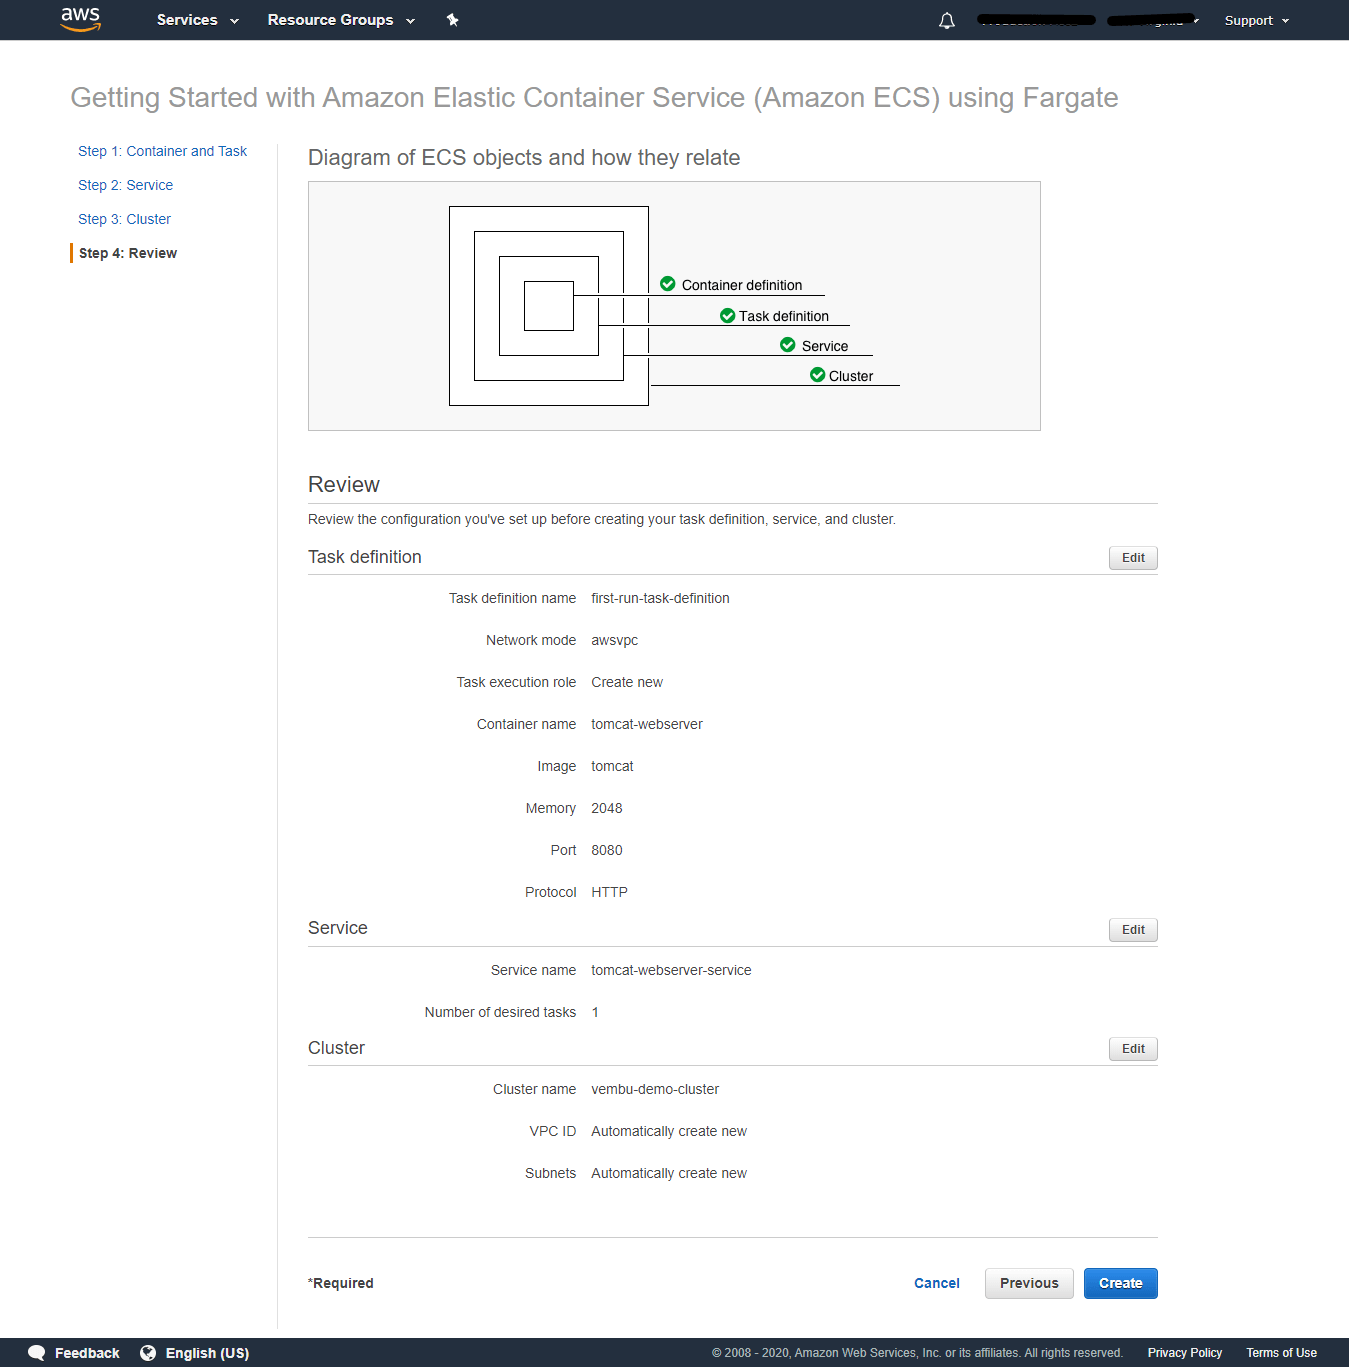Select the Image value tomcat
1349x1367 pixels.
[x=612, y=766]
